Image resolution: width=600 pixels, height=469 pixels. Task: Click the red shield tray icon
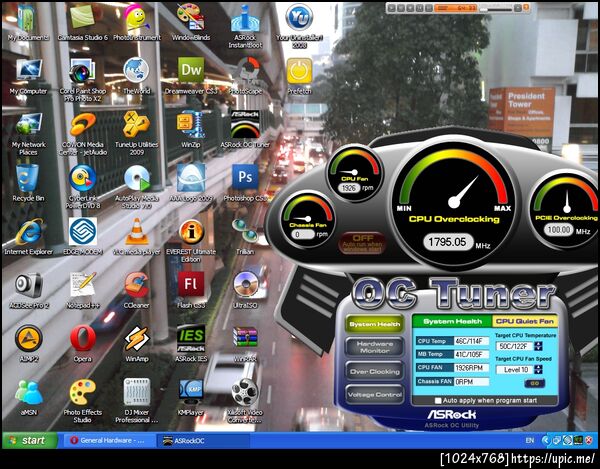click(589, 440)
